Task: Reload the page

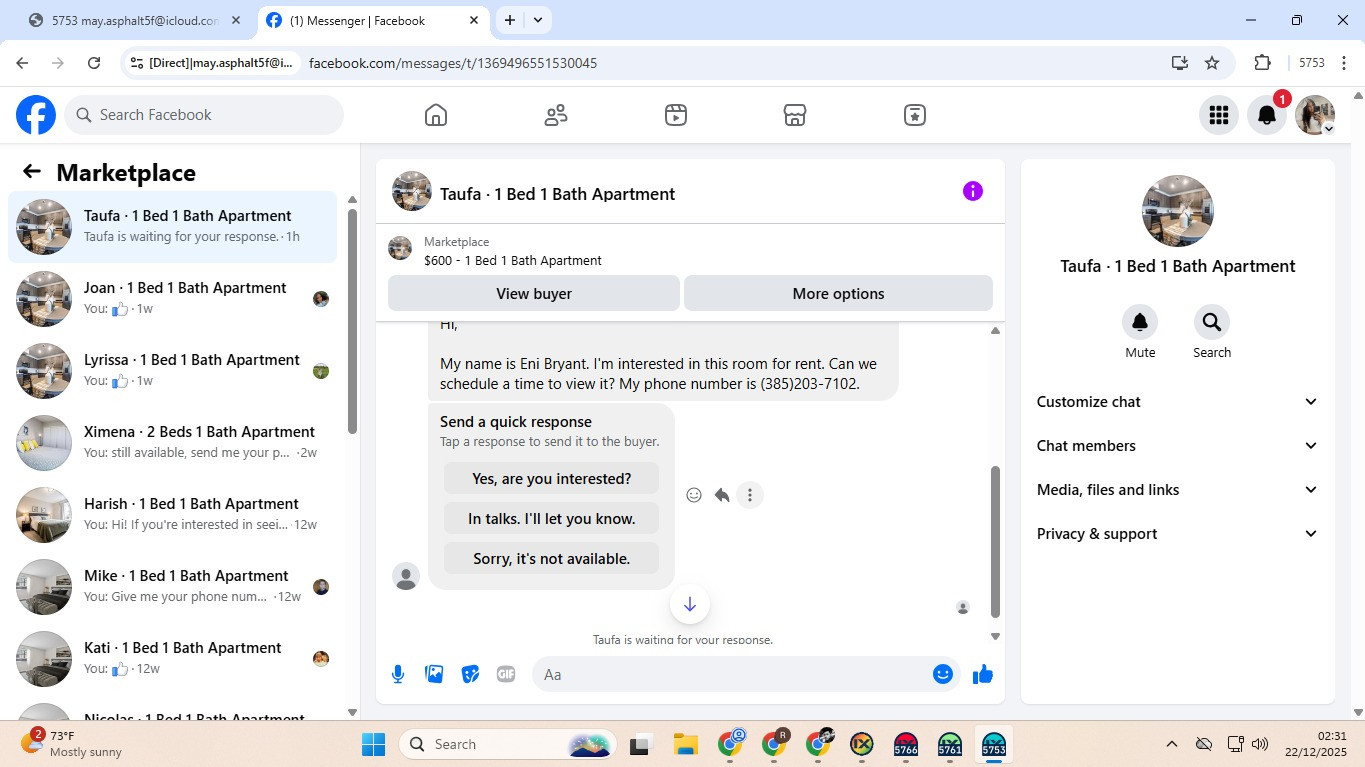Action: pyautogui.click(x=94, y=63)
